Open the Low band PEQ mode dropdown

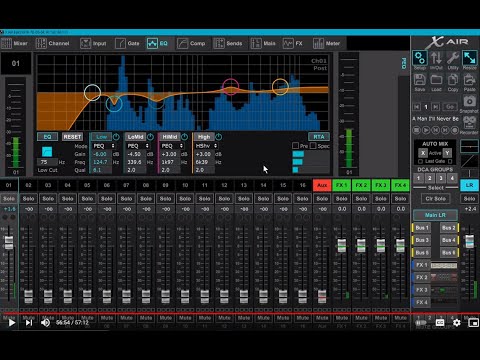click(104, 146)
